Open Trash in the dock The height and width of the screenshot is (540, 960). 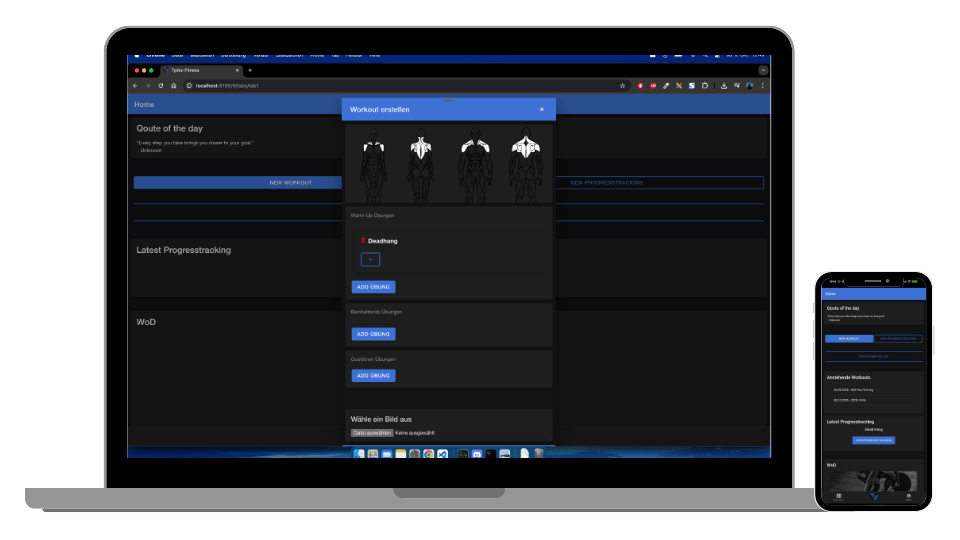(x=539, y=454)
